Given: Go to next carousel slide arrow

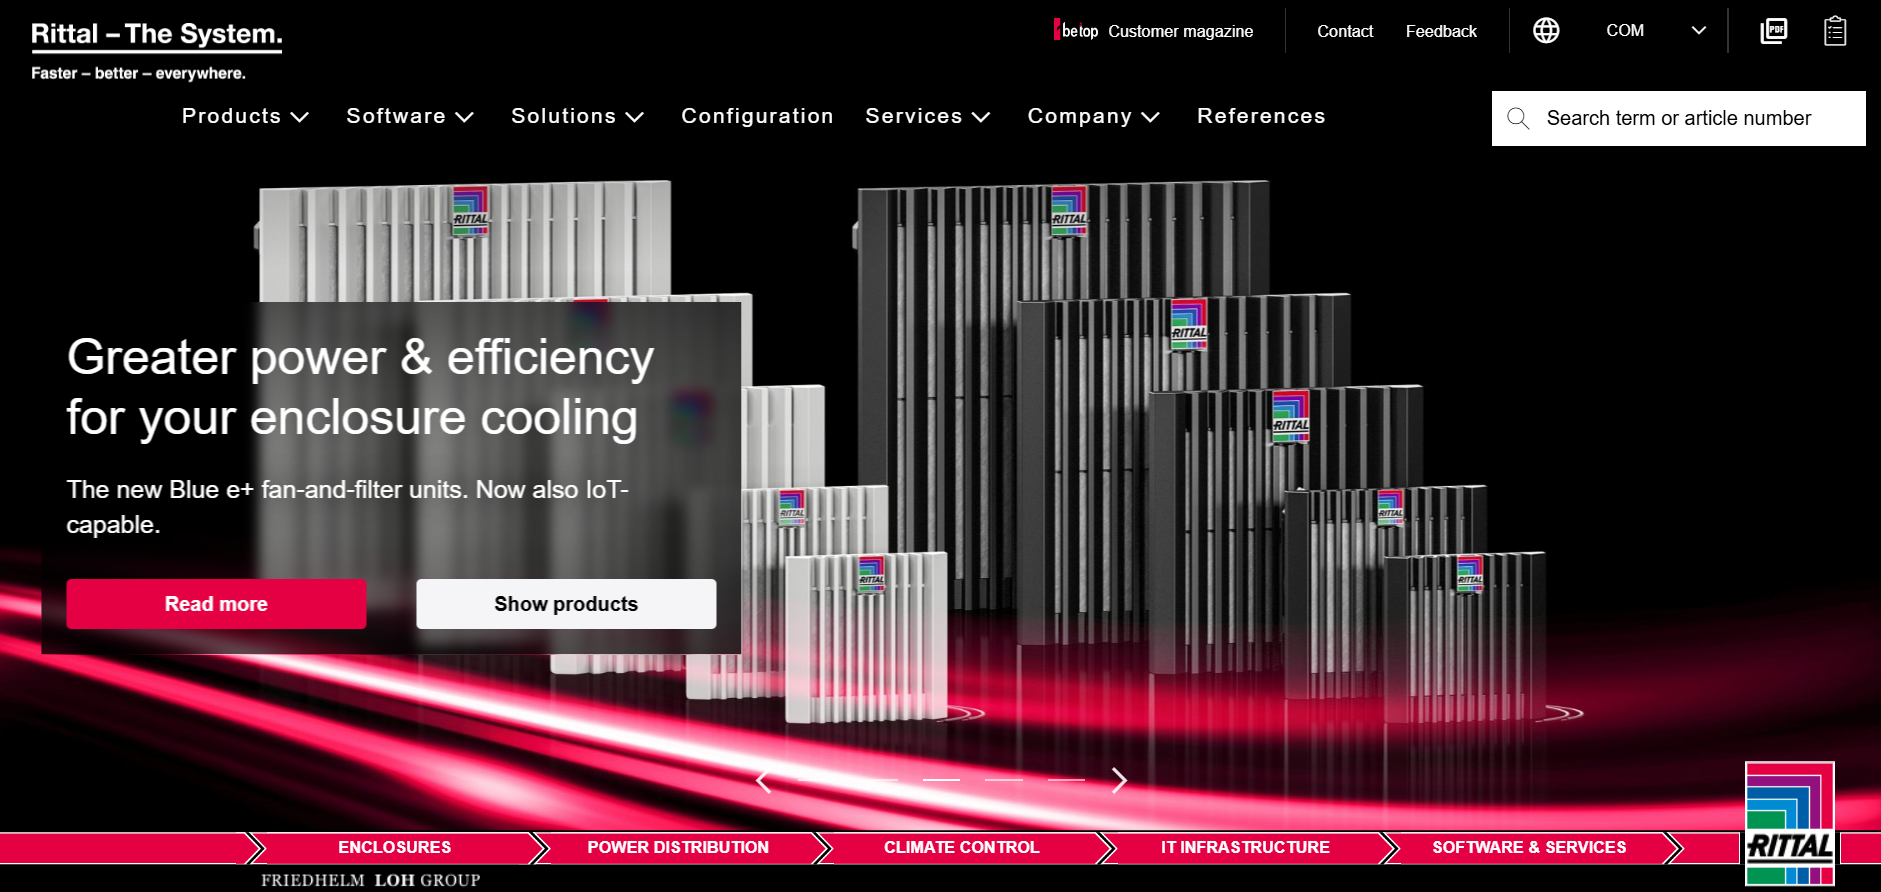Looking at the screenshot, I should 1119,780.
